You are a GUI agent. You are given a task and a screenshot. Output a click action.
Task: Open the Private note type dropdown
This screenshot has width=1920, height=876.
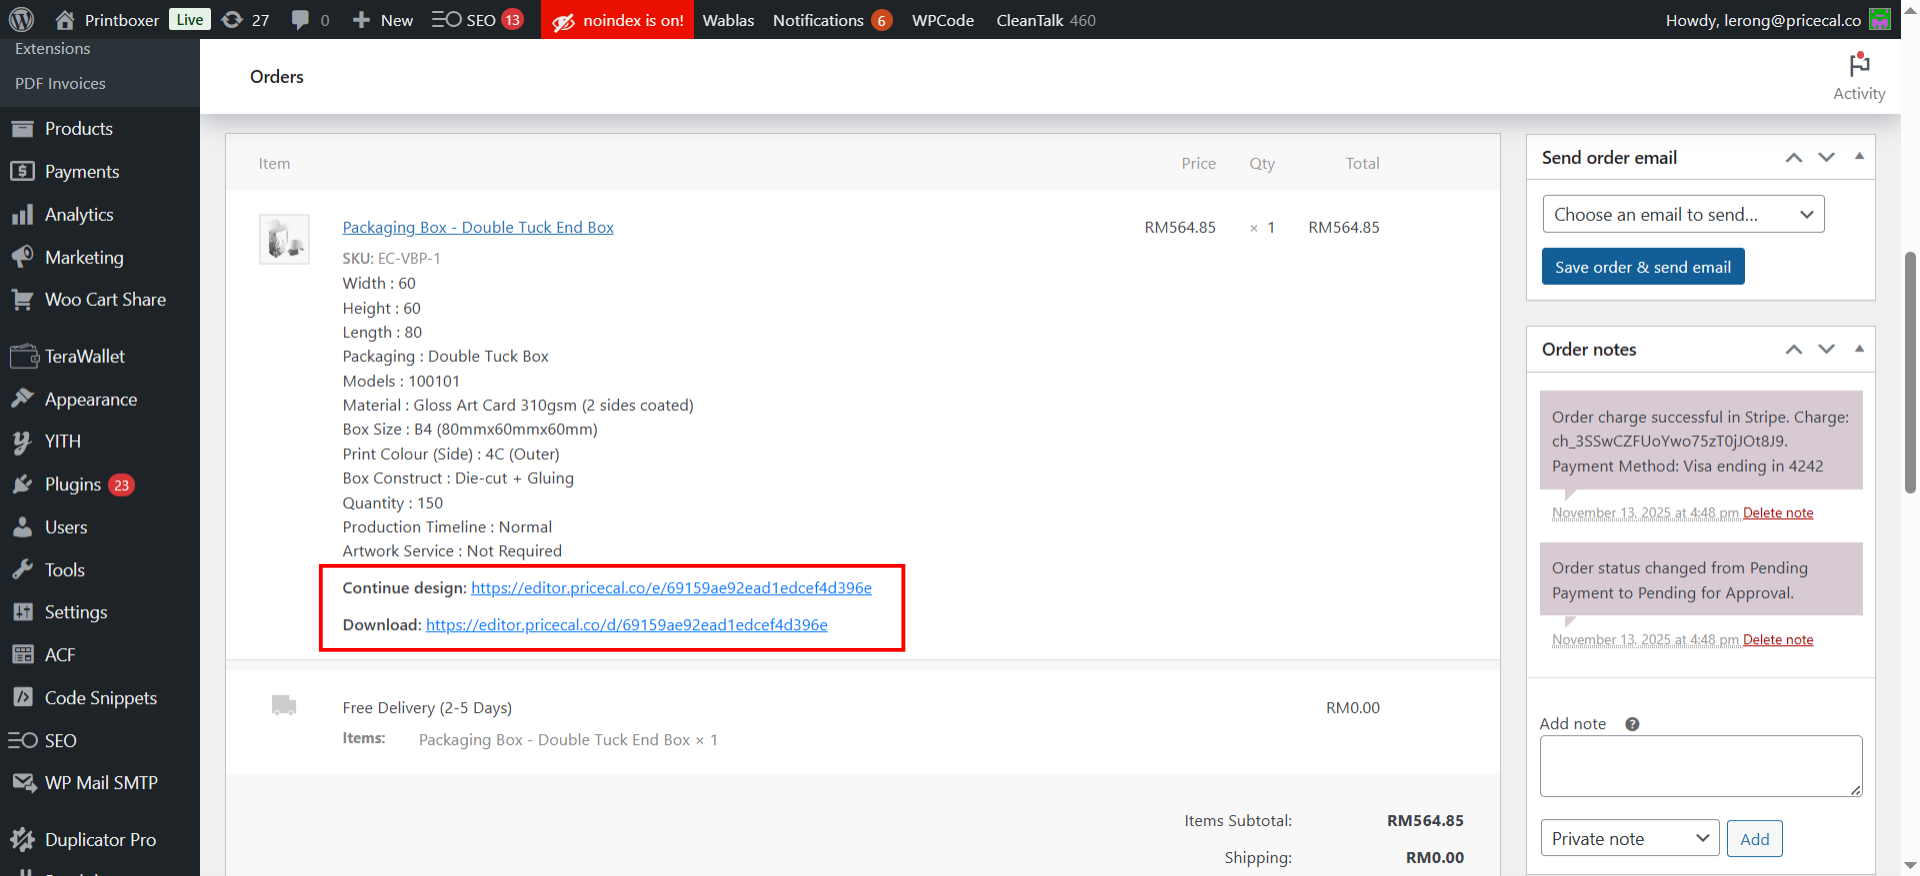[x=1629, y=839]
